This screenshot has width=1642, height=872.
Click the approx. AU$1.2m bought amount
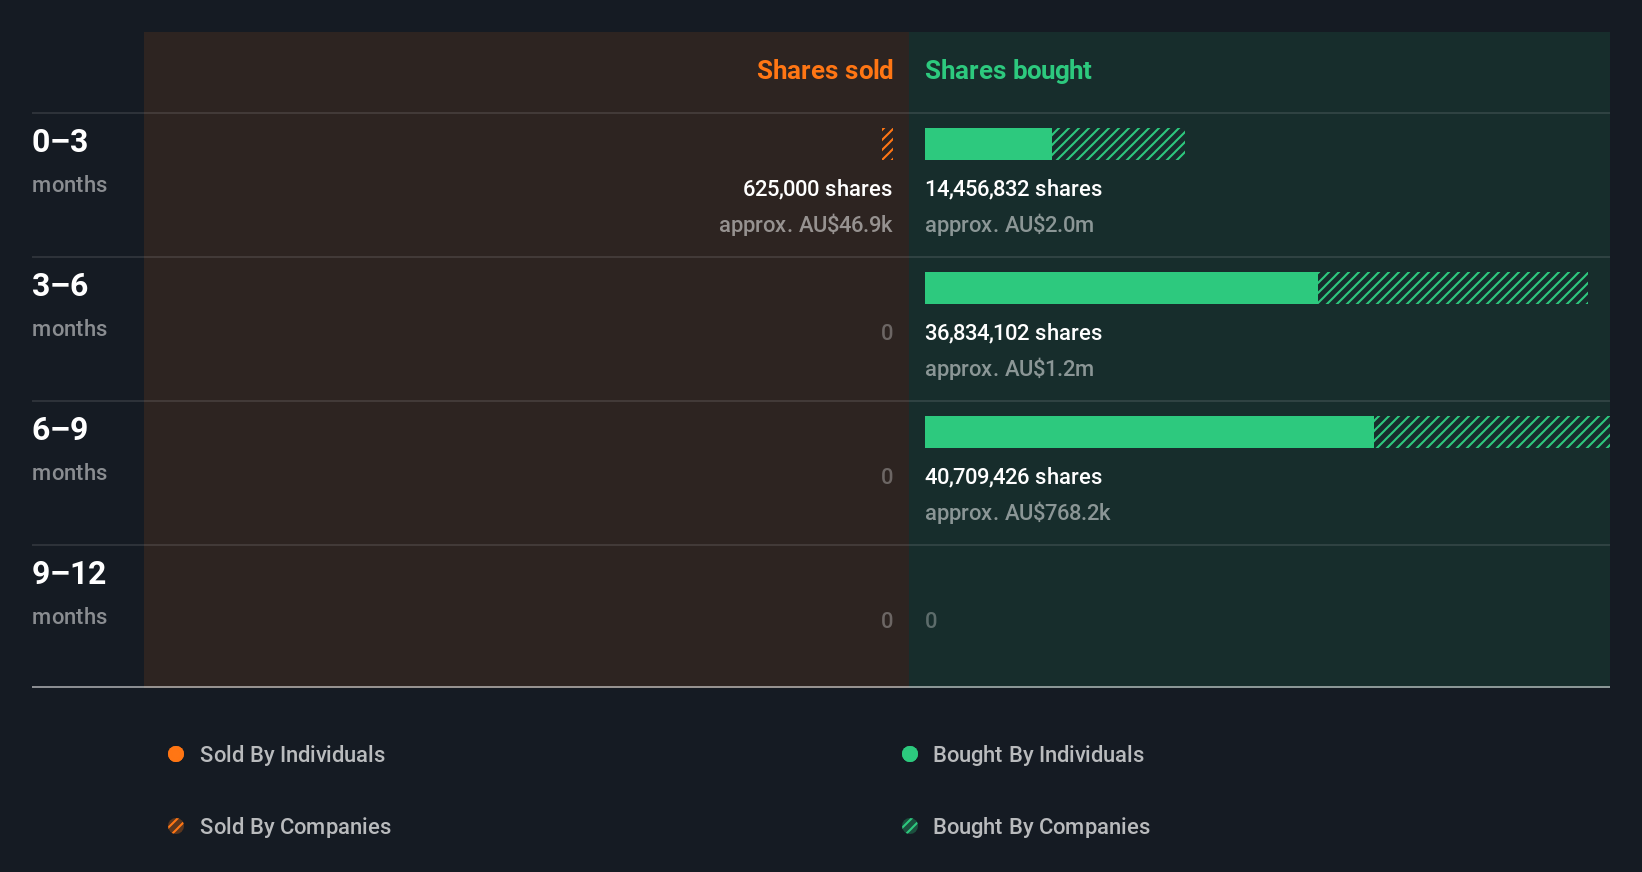(1009, 369)
